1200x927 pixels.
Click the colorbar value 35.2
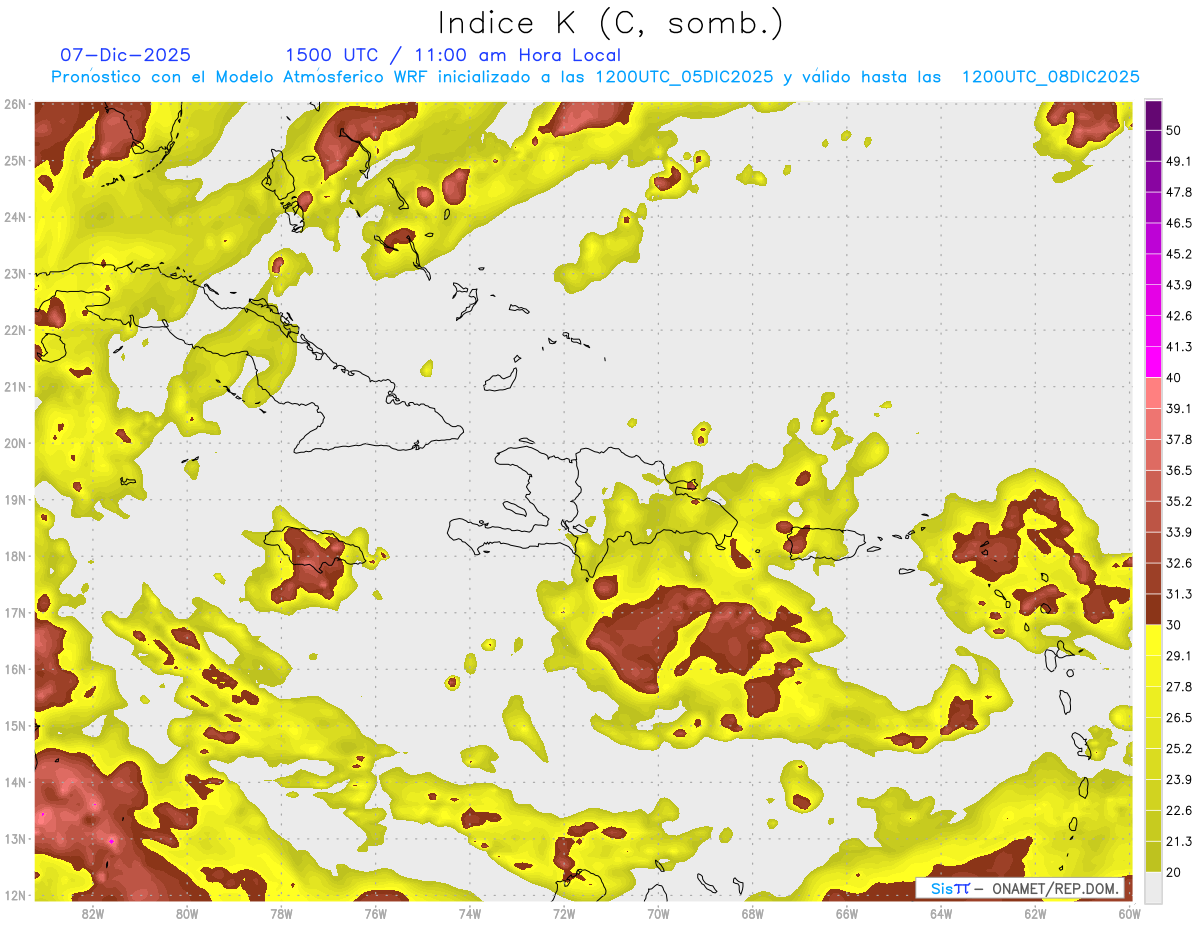pyautogui.click(x=1179, y=501)
